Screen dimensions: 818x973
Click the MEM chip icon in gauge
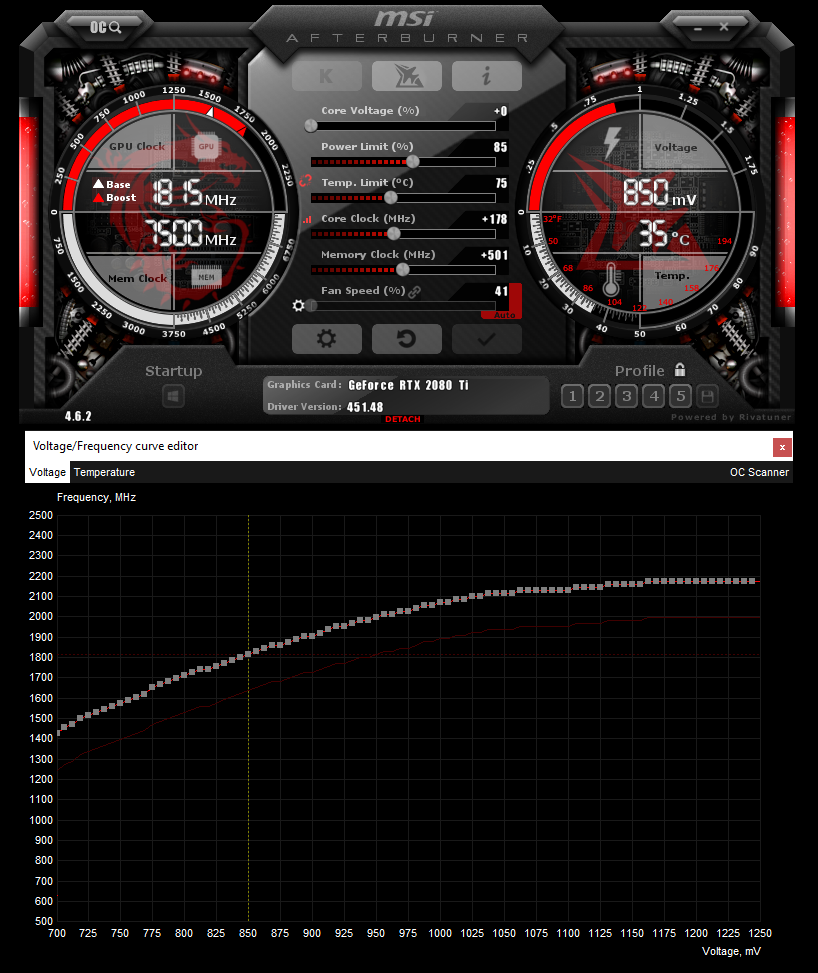pos(206,277)
